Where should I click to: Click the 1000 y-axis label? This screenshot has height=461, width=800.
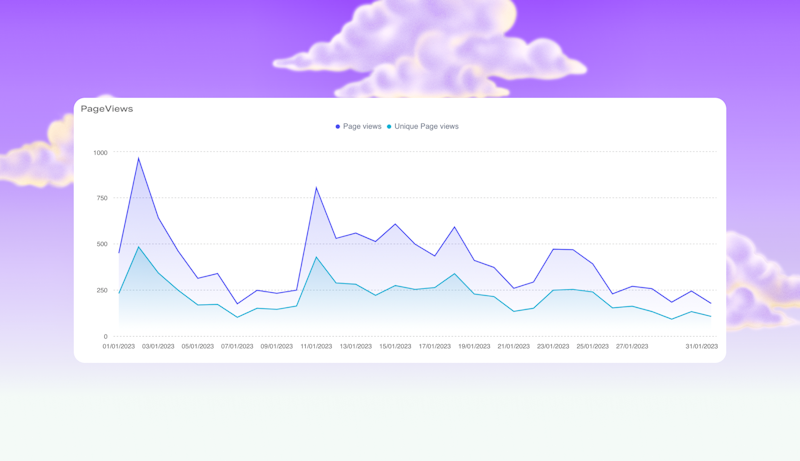[x=101, y=152]
